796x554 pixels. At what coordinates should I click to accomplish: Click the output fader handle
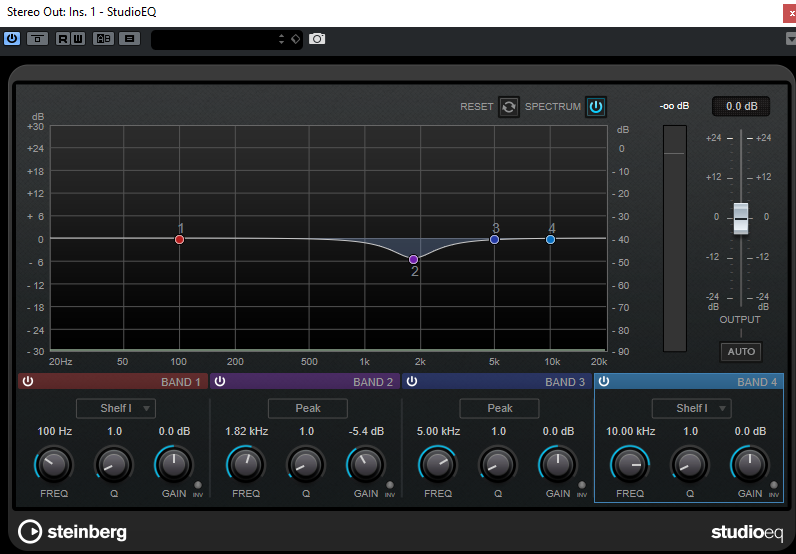click(741, 218)
